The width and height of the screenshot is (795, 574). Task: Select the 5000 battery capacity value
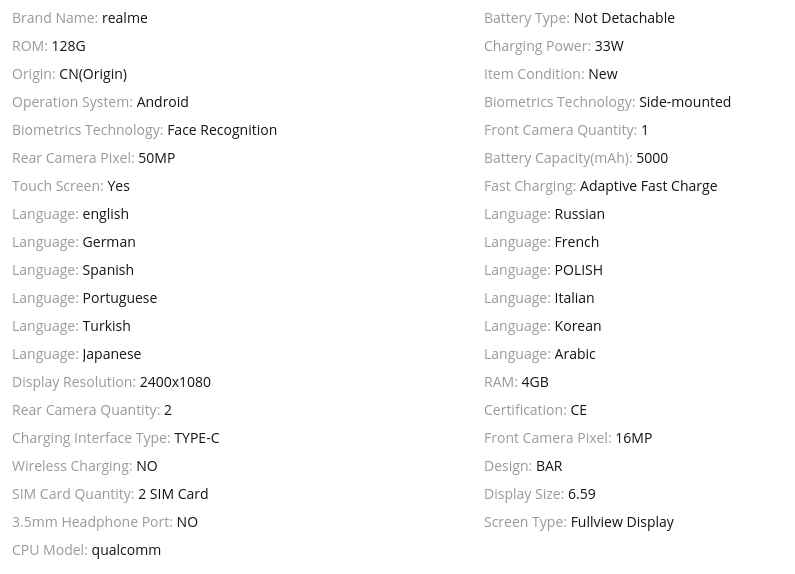pos(652,158)
